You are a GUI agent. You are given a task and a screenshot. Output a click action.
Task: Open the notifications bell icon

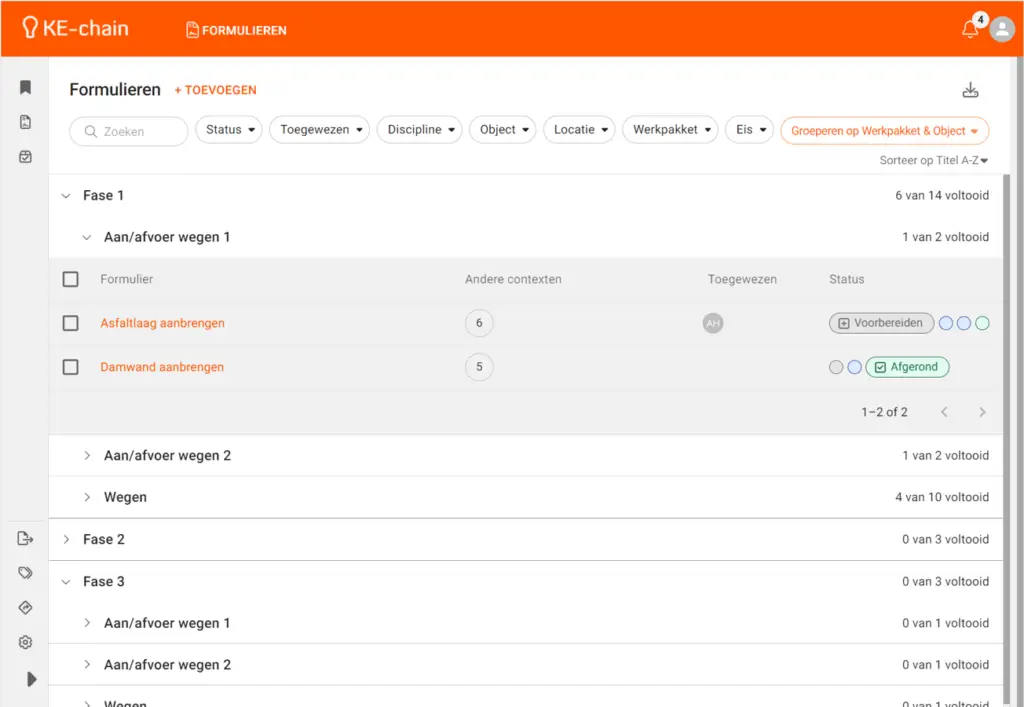pos(969,30)
